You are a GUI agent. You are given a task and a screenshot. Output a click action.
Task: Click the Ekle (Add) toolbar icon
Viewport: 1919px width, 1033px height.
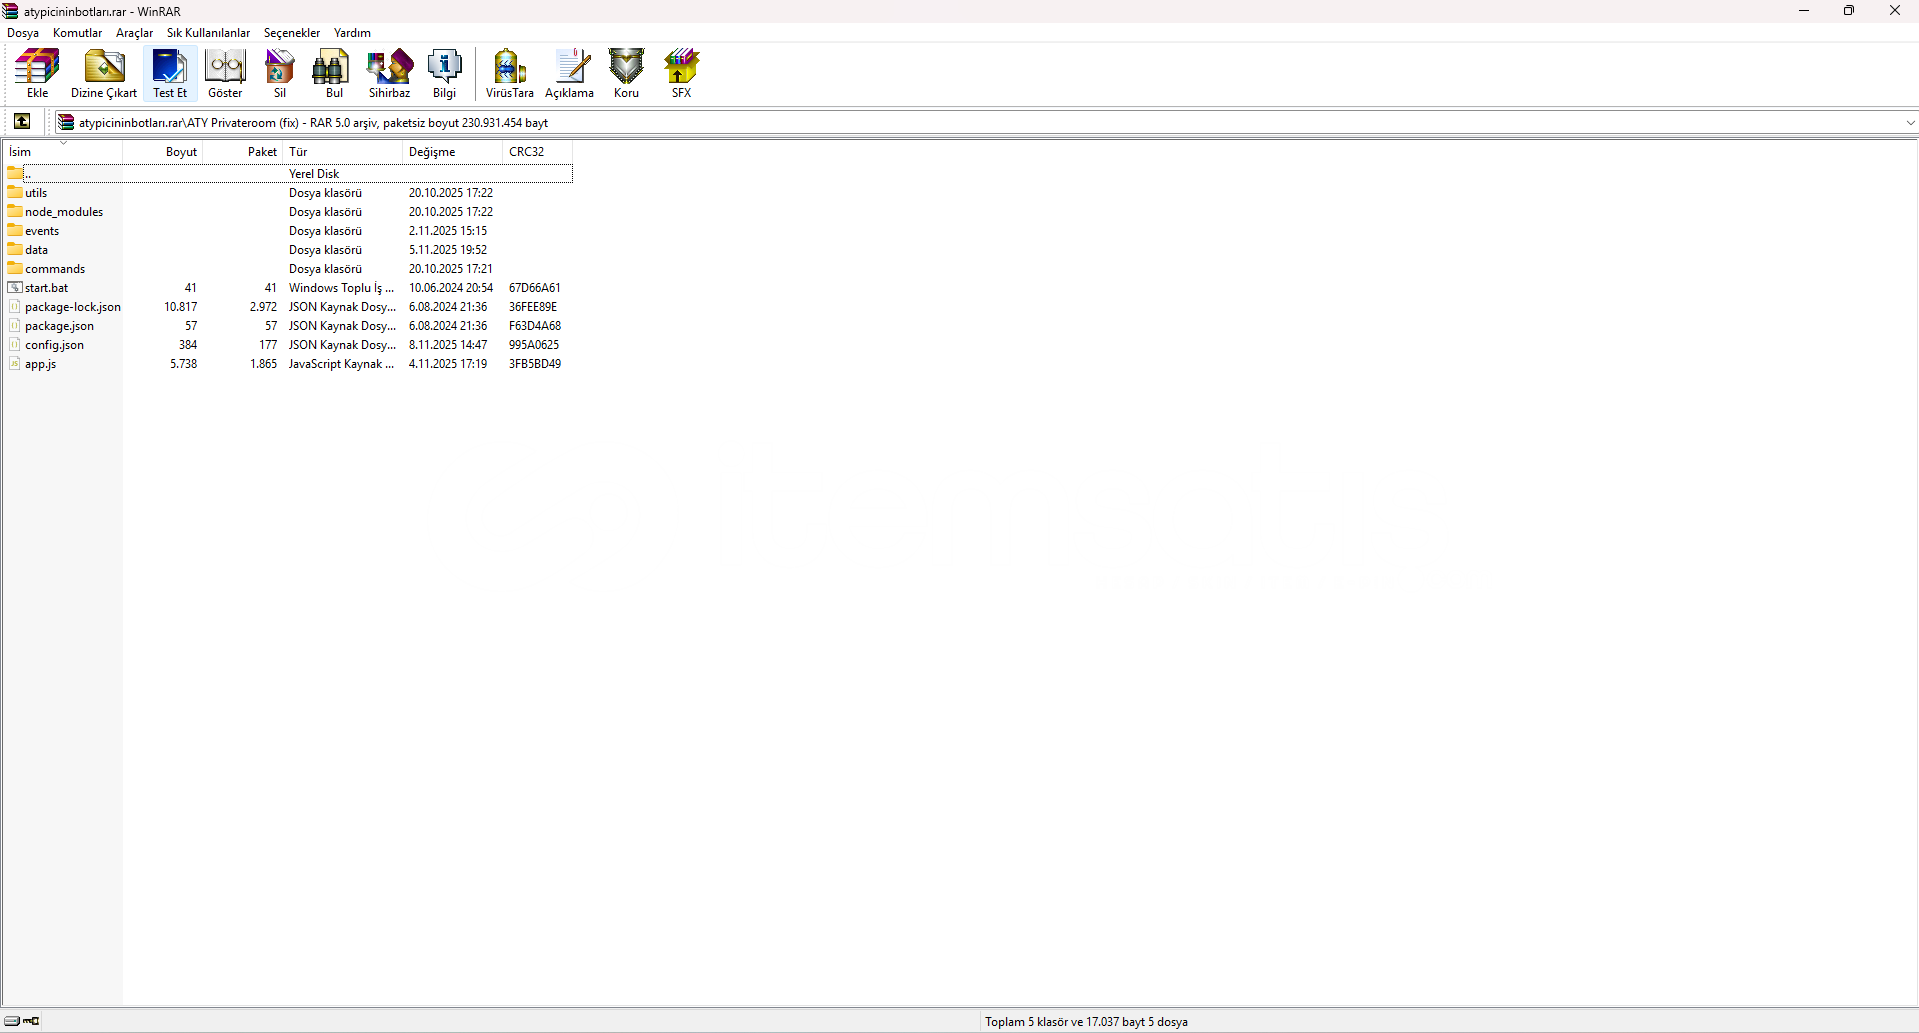(x=37, y=73)
